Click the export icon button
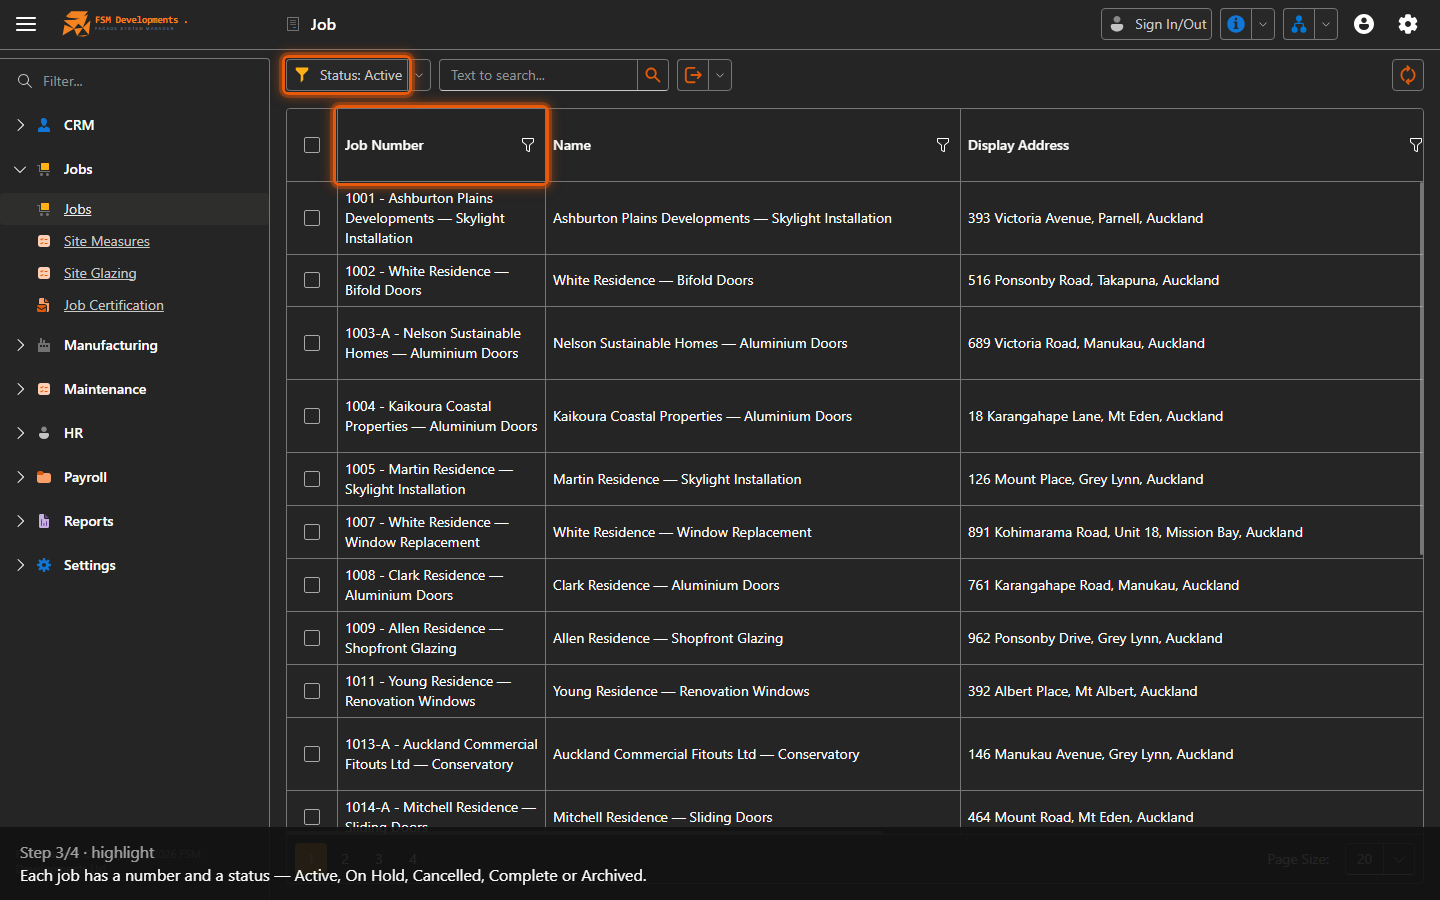Image resolution: width=1440 pixels, height=900 pixels. pyautogui.click(x=693, y=75)
